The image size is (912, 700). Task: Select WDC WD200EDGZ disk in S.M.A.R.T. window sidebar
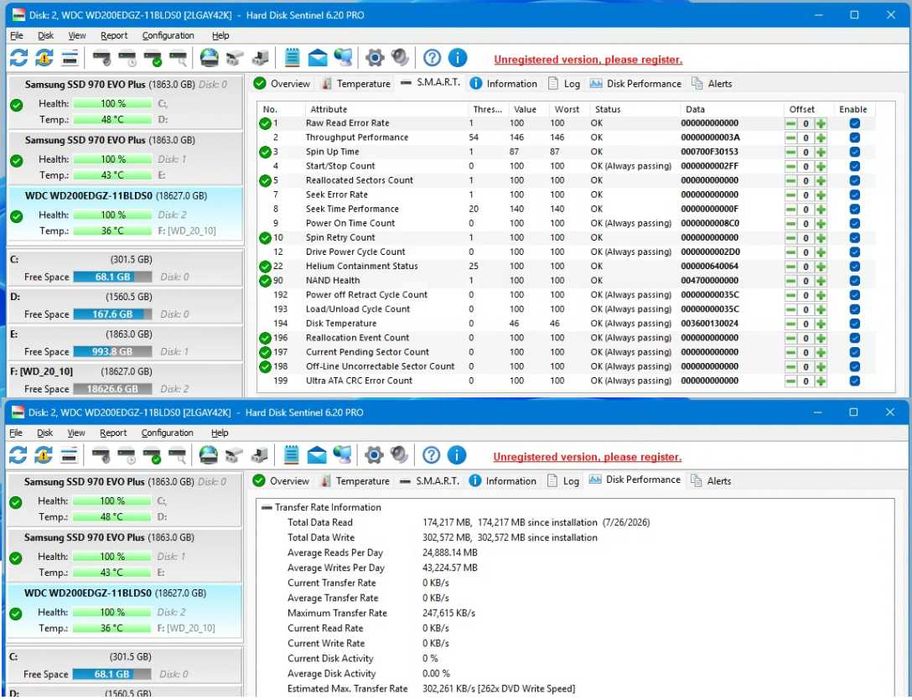pyautogui.click(x=125, y=213)
